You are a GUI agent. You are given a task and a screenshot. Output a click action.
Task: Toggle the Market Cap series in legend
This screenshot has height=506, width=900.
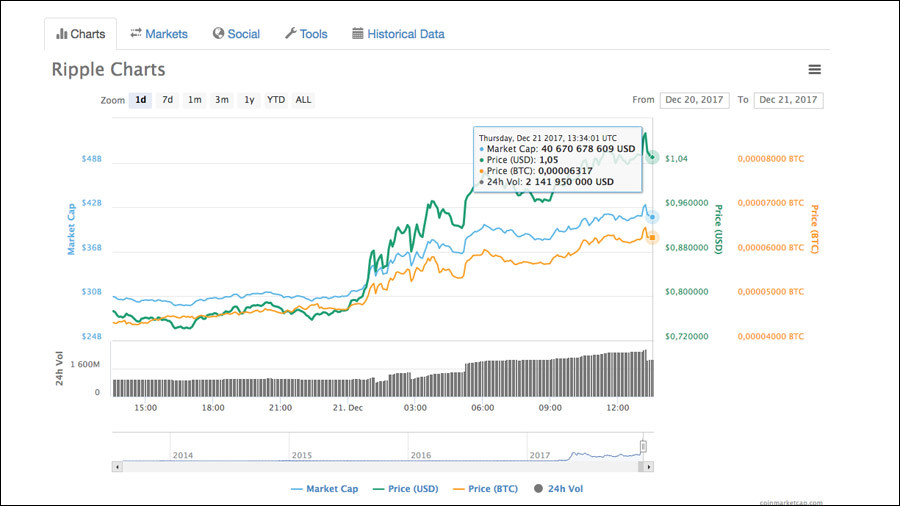(x=325, y=489)
